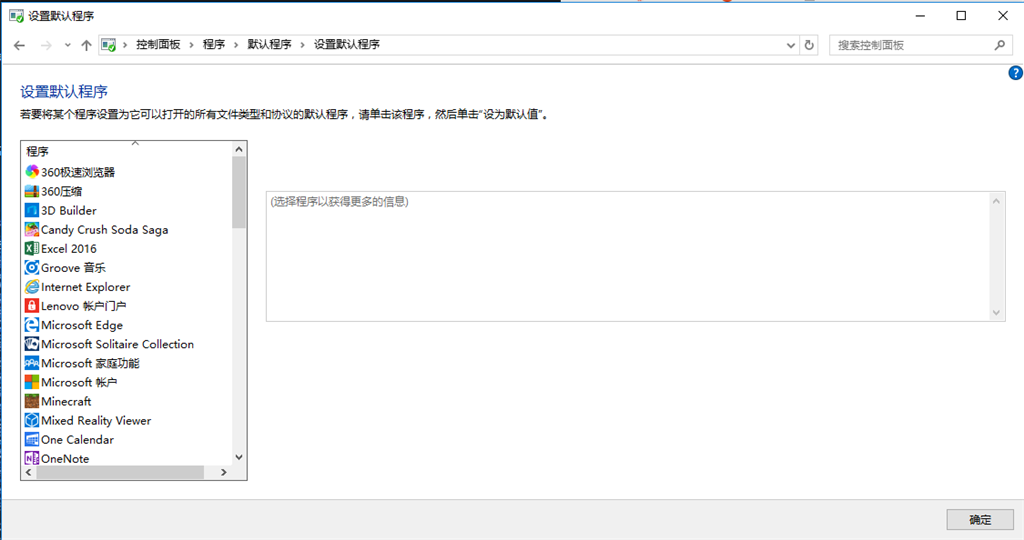Select 360极速浏览器 text in list
The height and width of the screenshot is (540, 1024).
(78, 172)
